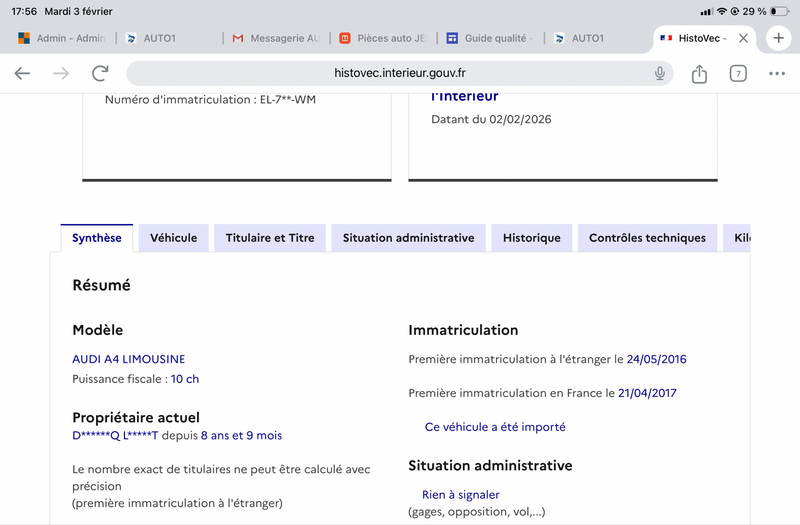800x525 pixels.
Task: Tap the reload page icon
Action: pyautogui.click(x=100, y=73)
